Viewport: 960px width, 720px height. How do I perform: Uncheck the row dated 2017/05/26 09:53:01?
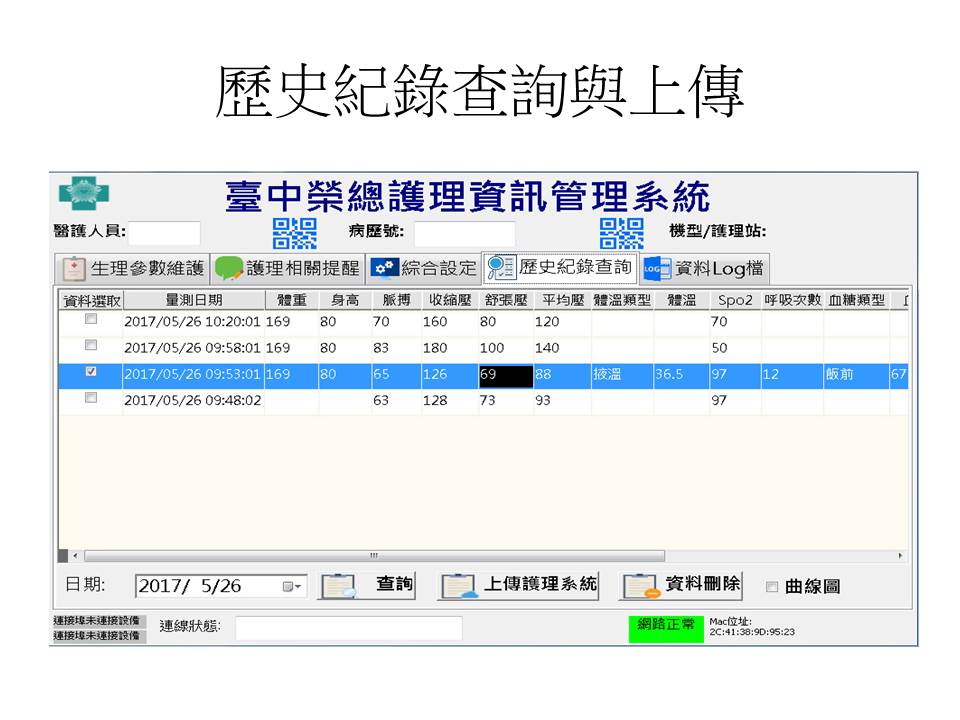(x=91, y=372)
